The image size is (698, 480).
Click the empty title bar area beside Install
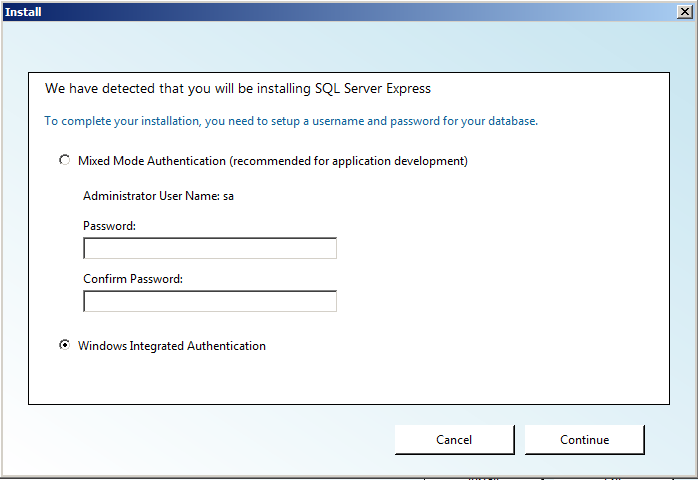coord(356,12)
